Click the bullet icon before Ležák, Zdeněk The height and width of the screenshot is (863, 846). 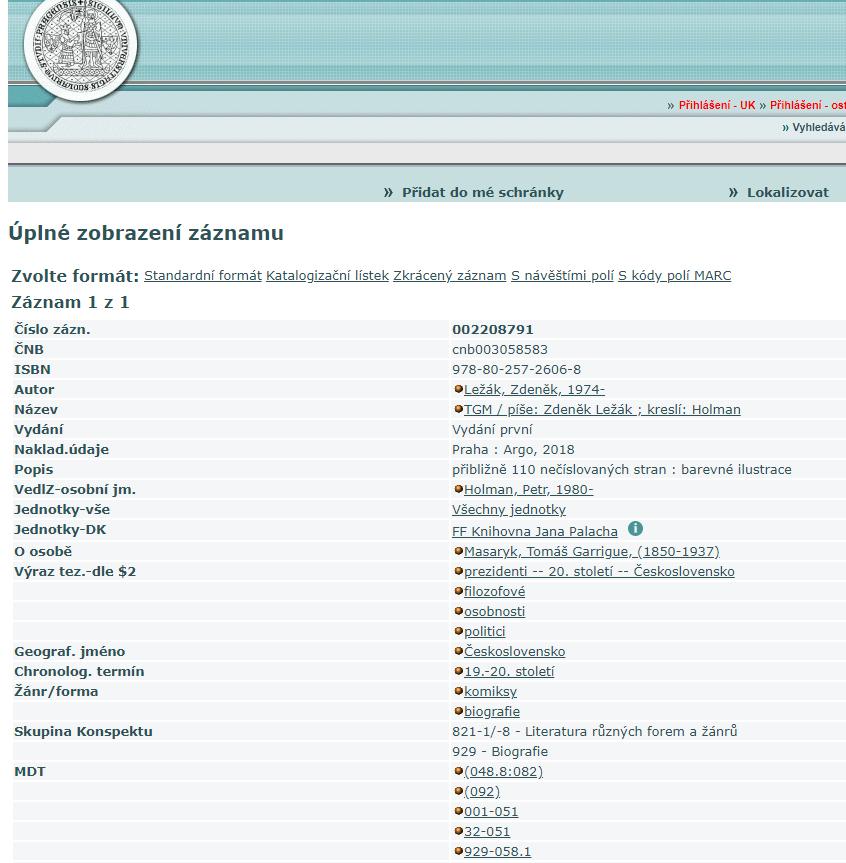458,389
